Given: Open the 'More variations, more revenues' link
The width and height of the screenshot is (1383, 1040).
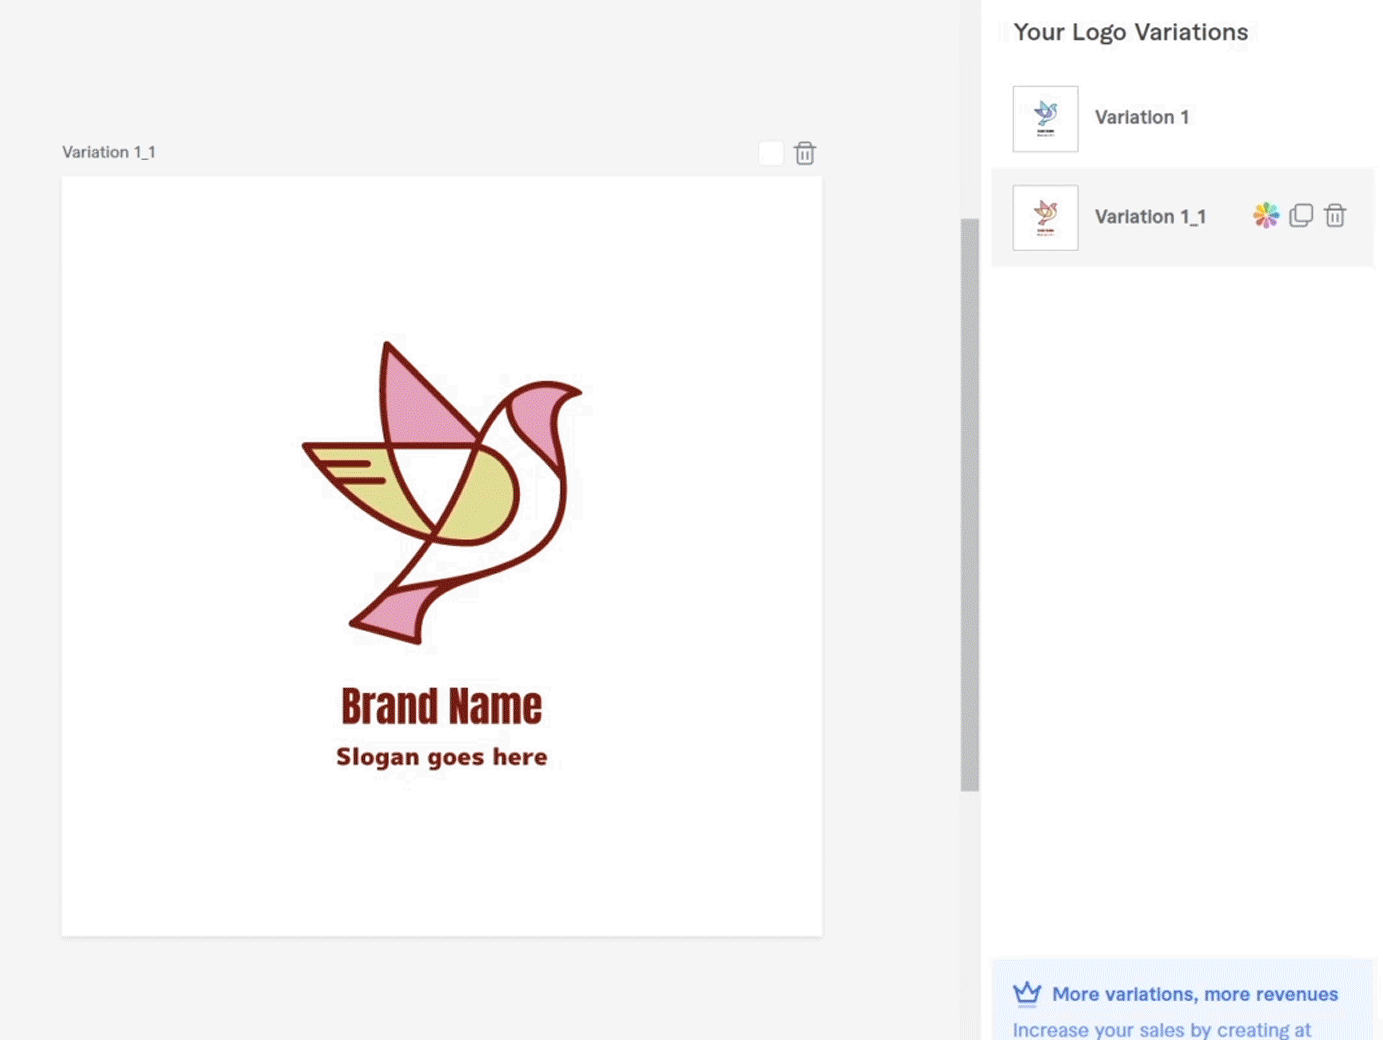Looking at the screenshot, I should click(x=1194, y=994).
